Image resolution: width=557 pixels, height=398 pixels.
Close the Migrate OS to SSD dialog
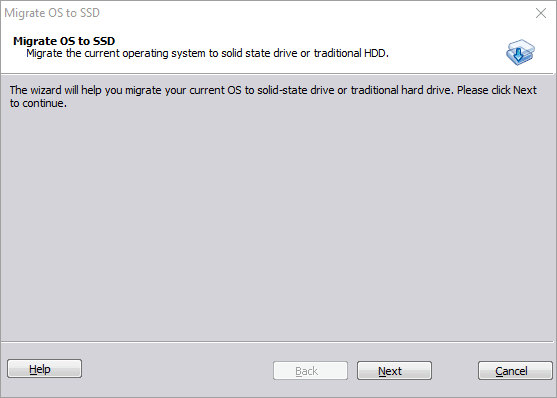click(541, 13)
